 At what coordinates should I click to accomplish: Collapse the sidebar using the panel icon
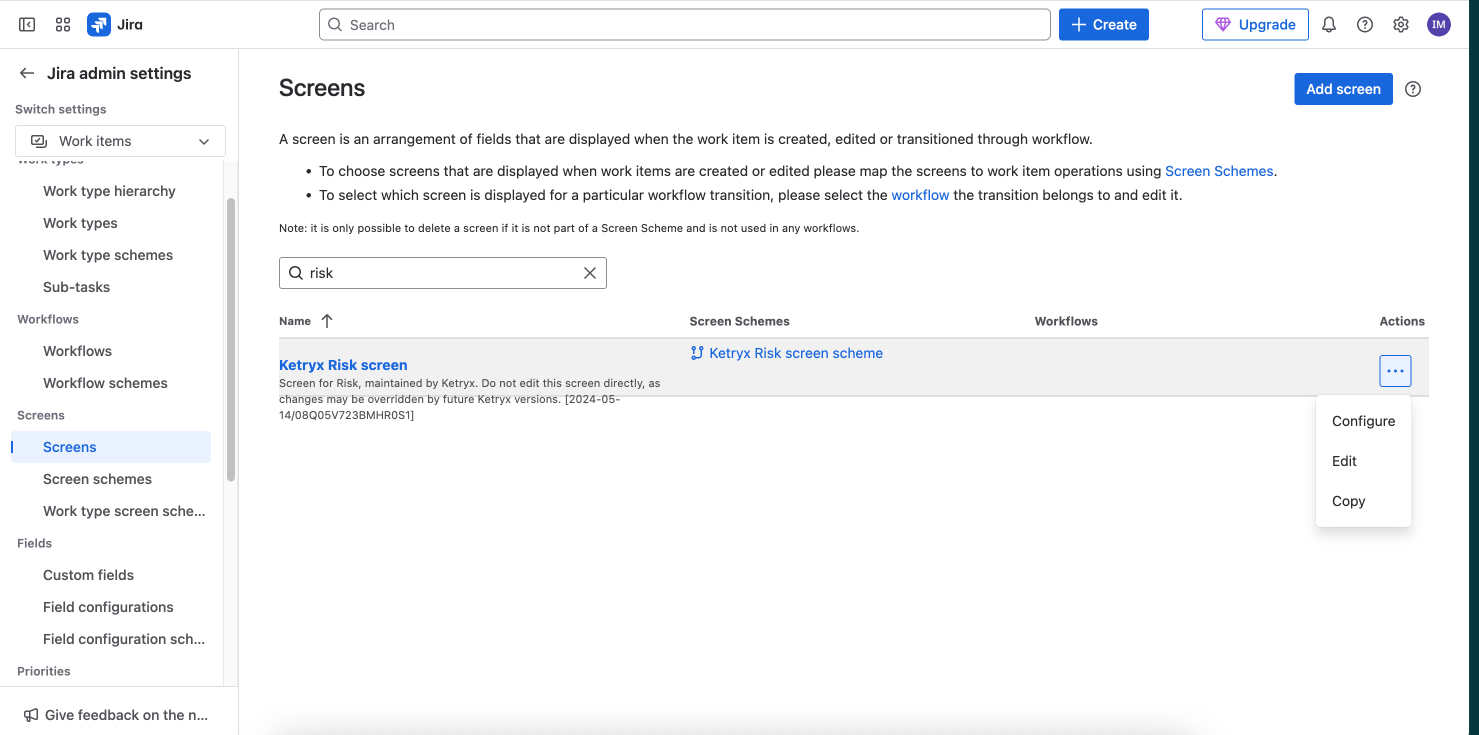point(27,25)
